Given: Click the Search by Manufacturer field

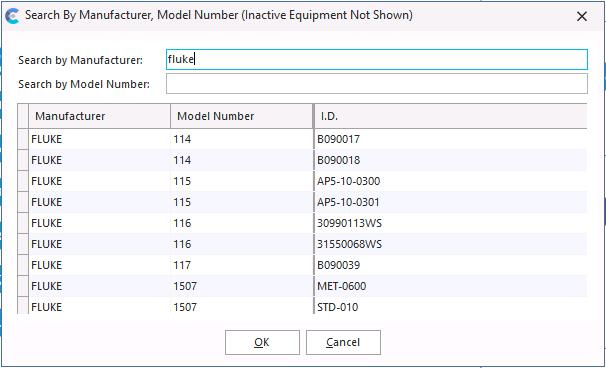Looking at the screenshot, I should (377, 60).
